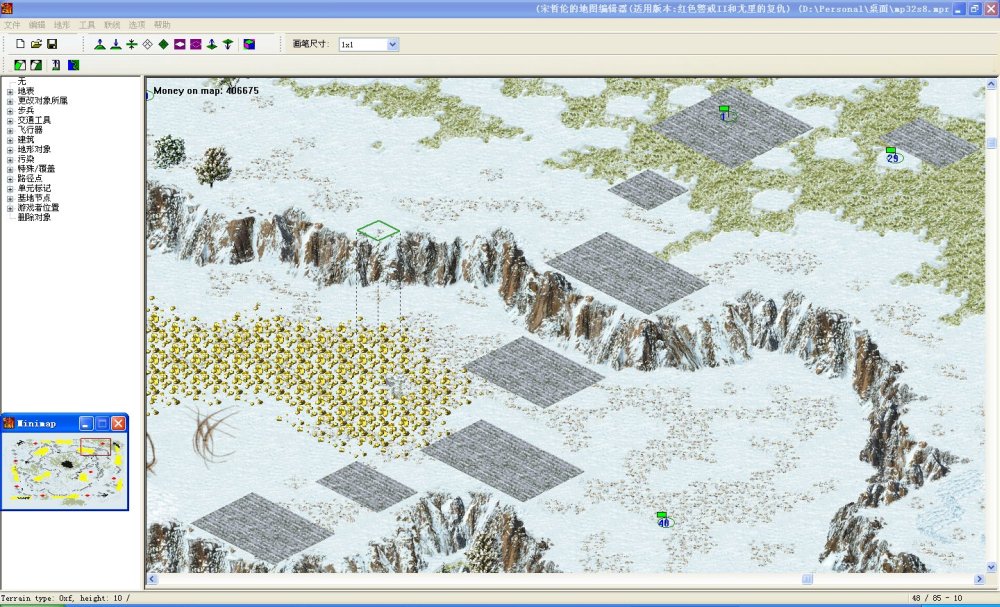1000x607 pixels.
Task: Open the 文件 menu
Action: coord(12,25)
